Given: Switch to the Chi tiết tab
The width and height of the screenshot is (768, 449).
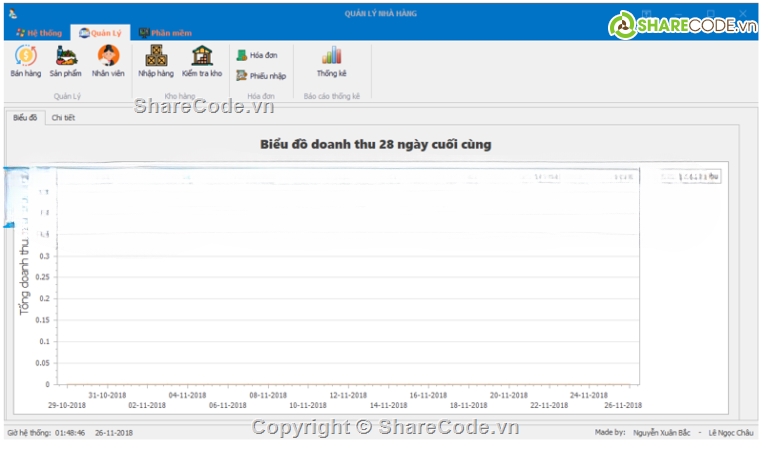Looking at the screenshot, I should (x=63, y=118).
